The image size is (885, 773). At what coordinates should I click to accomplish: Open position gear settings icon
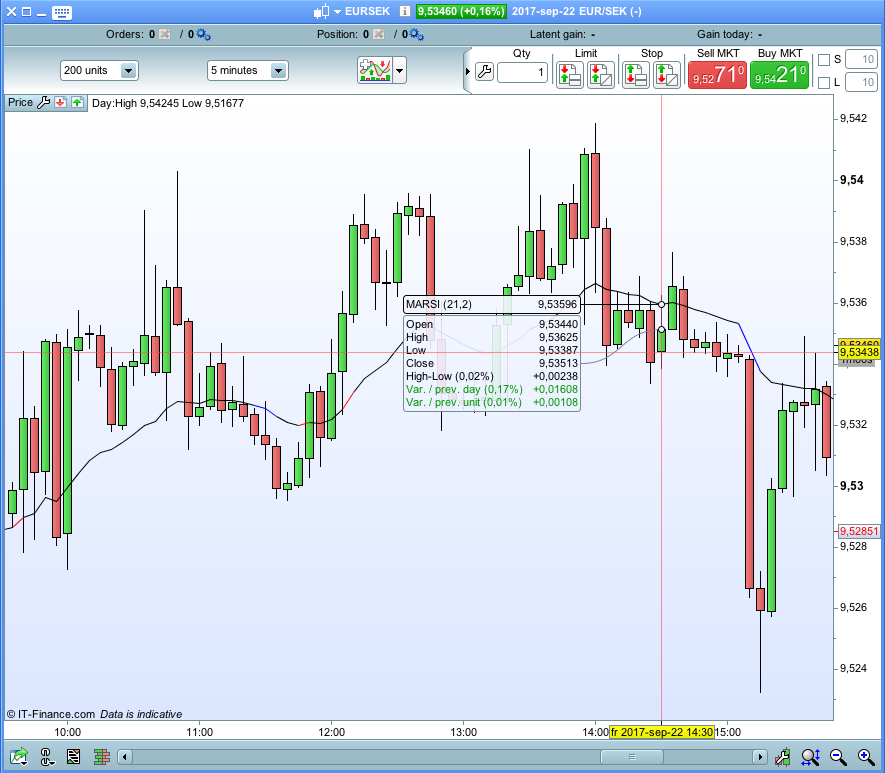(417, 34)
